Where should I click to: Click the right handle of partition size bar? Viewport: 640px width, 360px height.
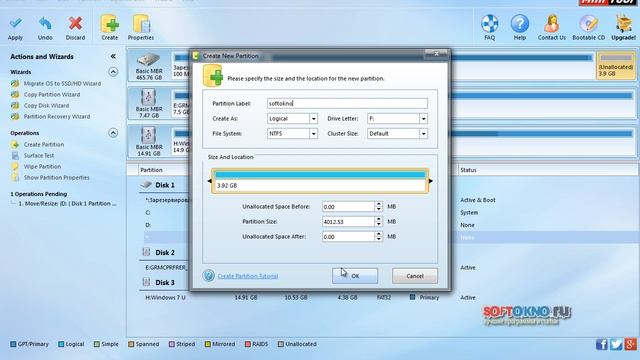(x=431, y=181)
